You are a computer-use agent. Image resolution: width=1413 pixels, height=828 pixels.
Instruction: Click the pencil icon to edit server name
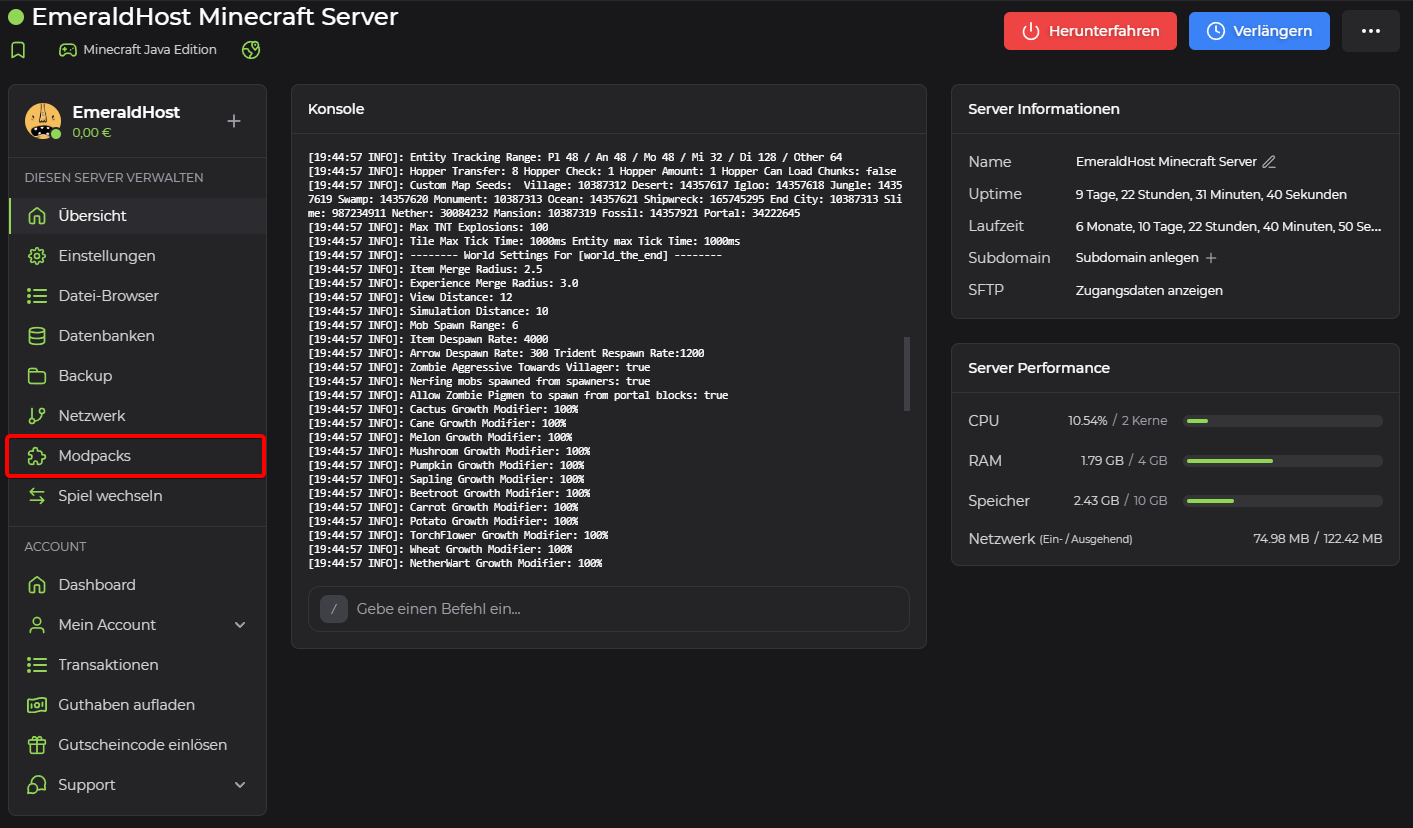coord(1269,162)
